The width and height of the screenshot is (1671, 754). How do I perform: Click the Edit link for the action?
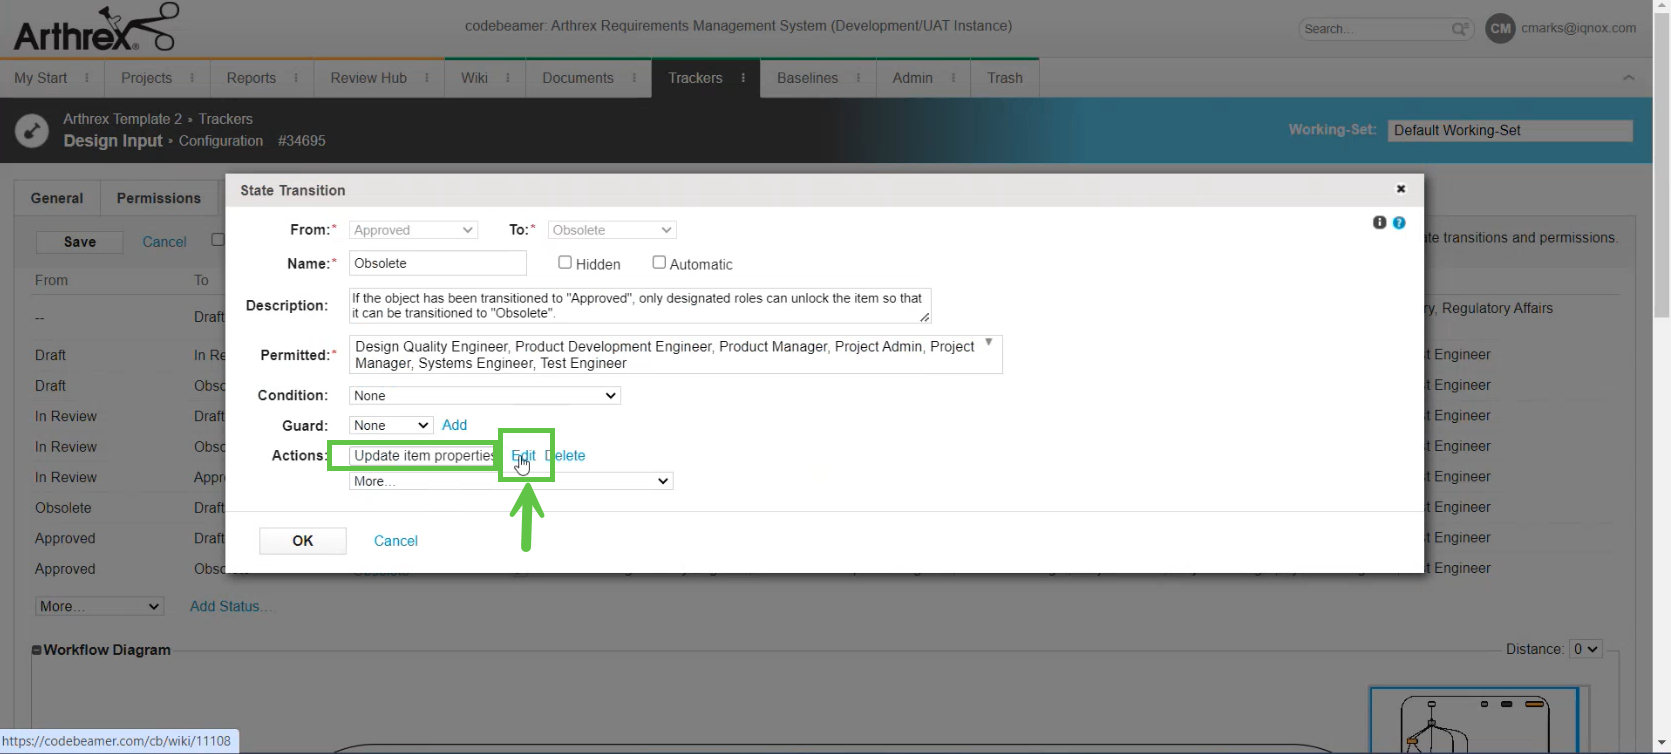(524, 456)
